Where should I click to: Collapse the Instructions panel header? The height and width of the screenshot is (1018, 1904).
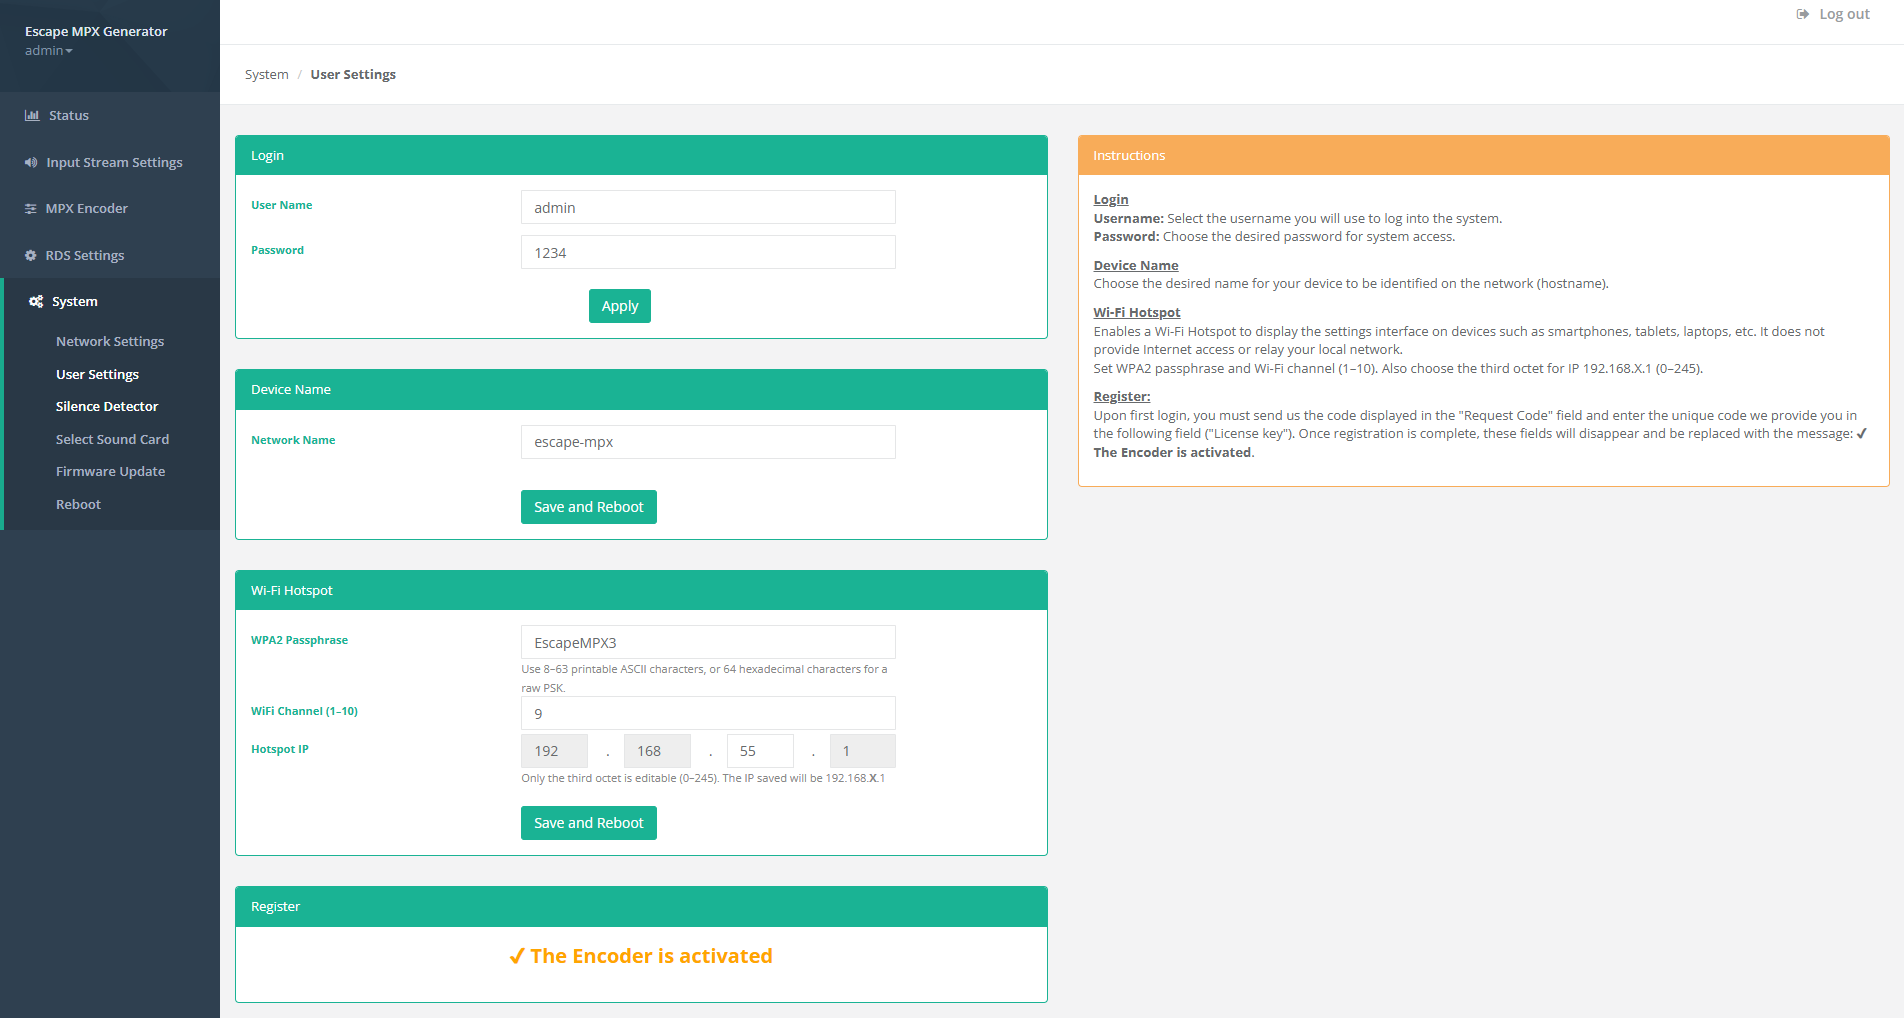(1129, 155)
